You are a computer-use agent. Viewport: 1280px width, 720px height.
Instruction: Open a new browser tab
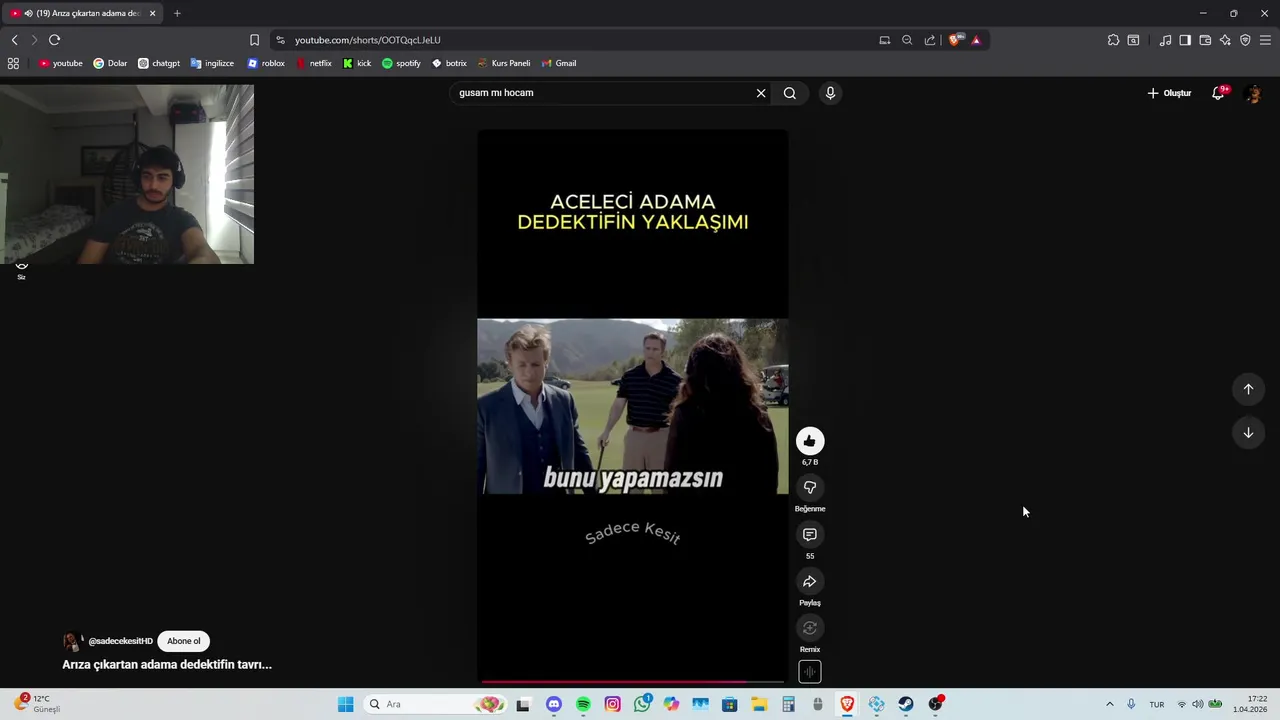(x=177, y=13)
